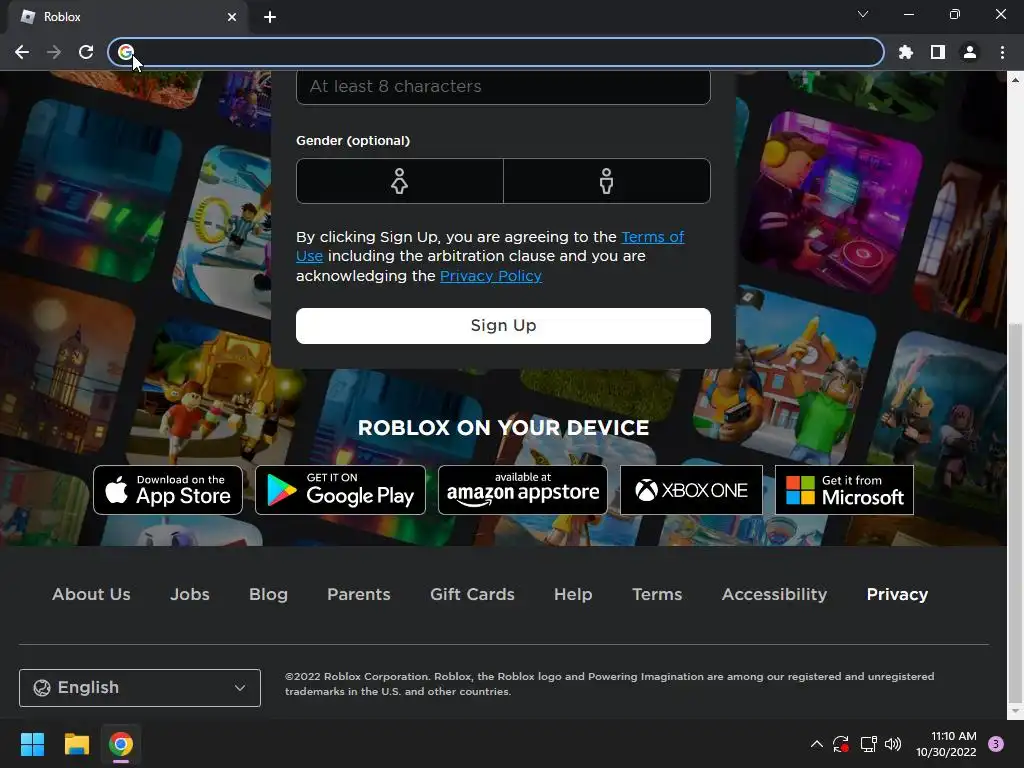
Task: Open Chrome's three-dot menu
Action: tap(1002, 52)
